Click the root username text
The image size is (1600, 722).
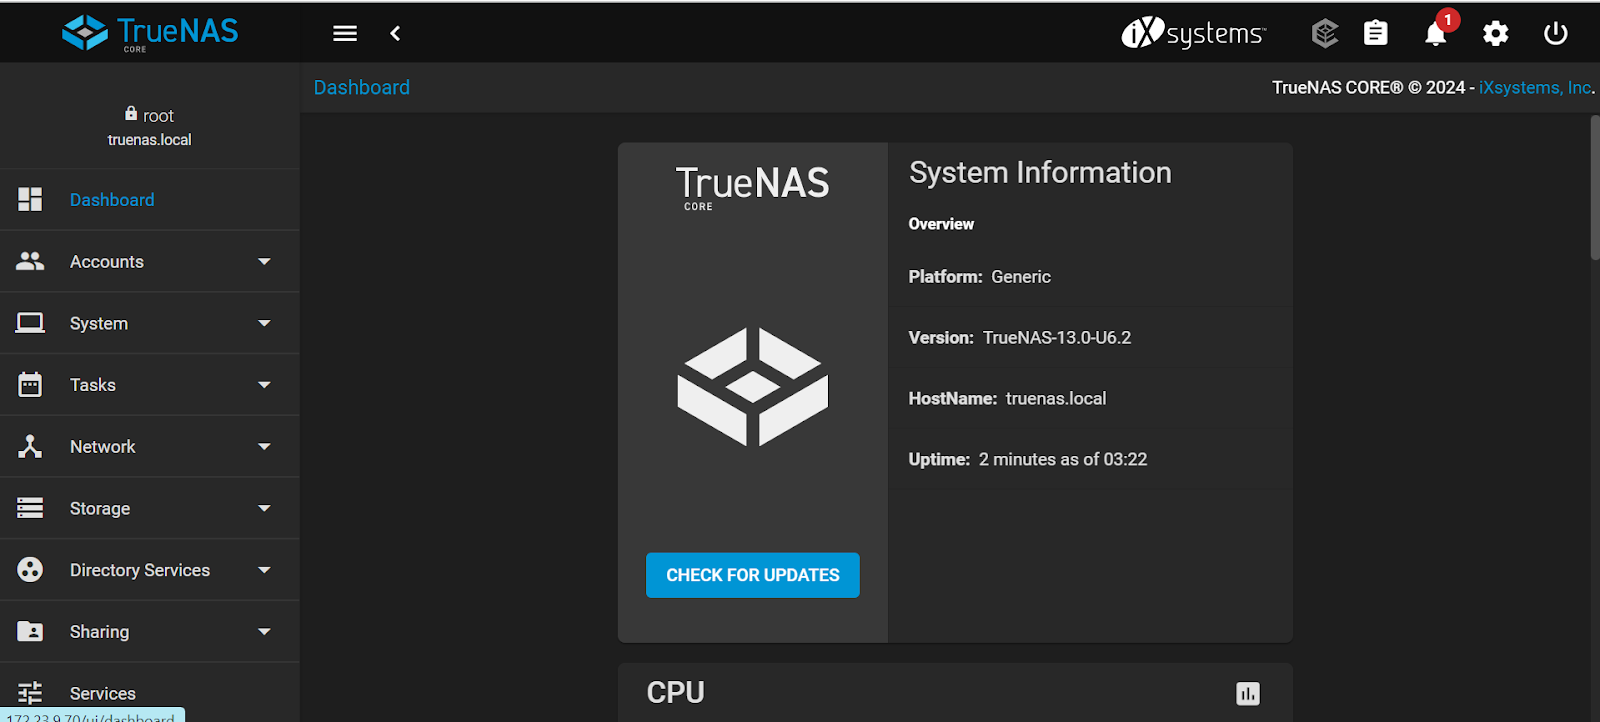pyautogui.click(x=158, y=116)
